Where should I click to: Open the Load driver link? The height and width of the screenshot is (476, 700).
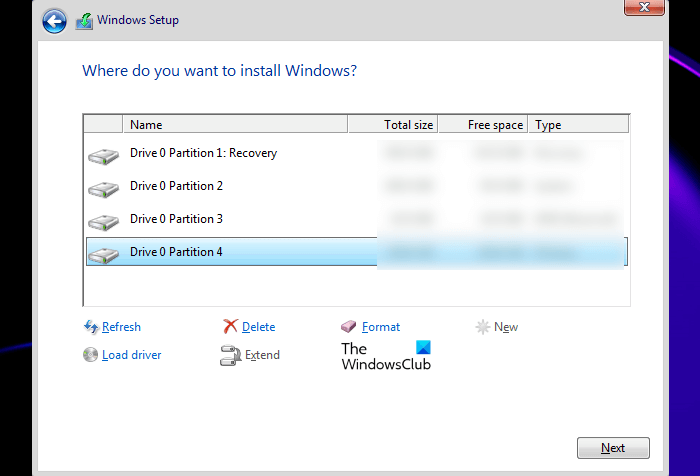click(131, 355)
